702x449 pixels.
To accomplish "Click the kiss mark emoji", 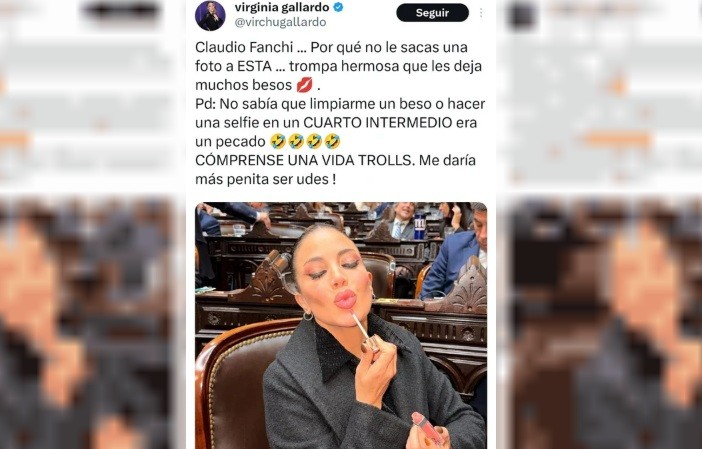I will pyautogui.click(x=305, y=85).
